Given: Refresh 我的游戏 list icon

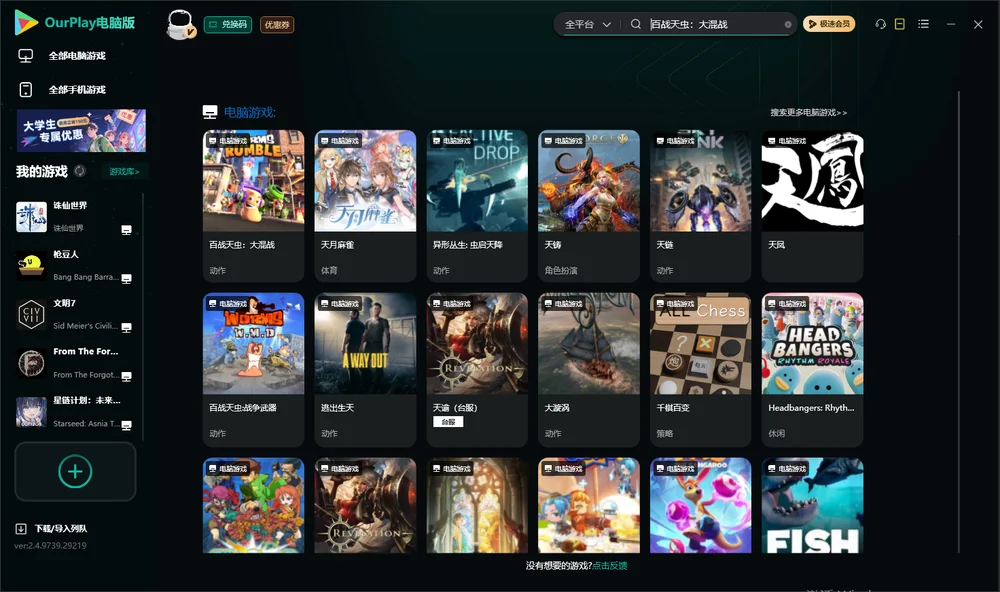Looking at the screenshot, I should [x=80, y=171].
